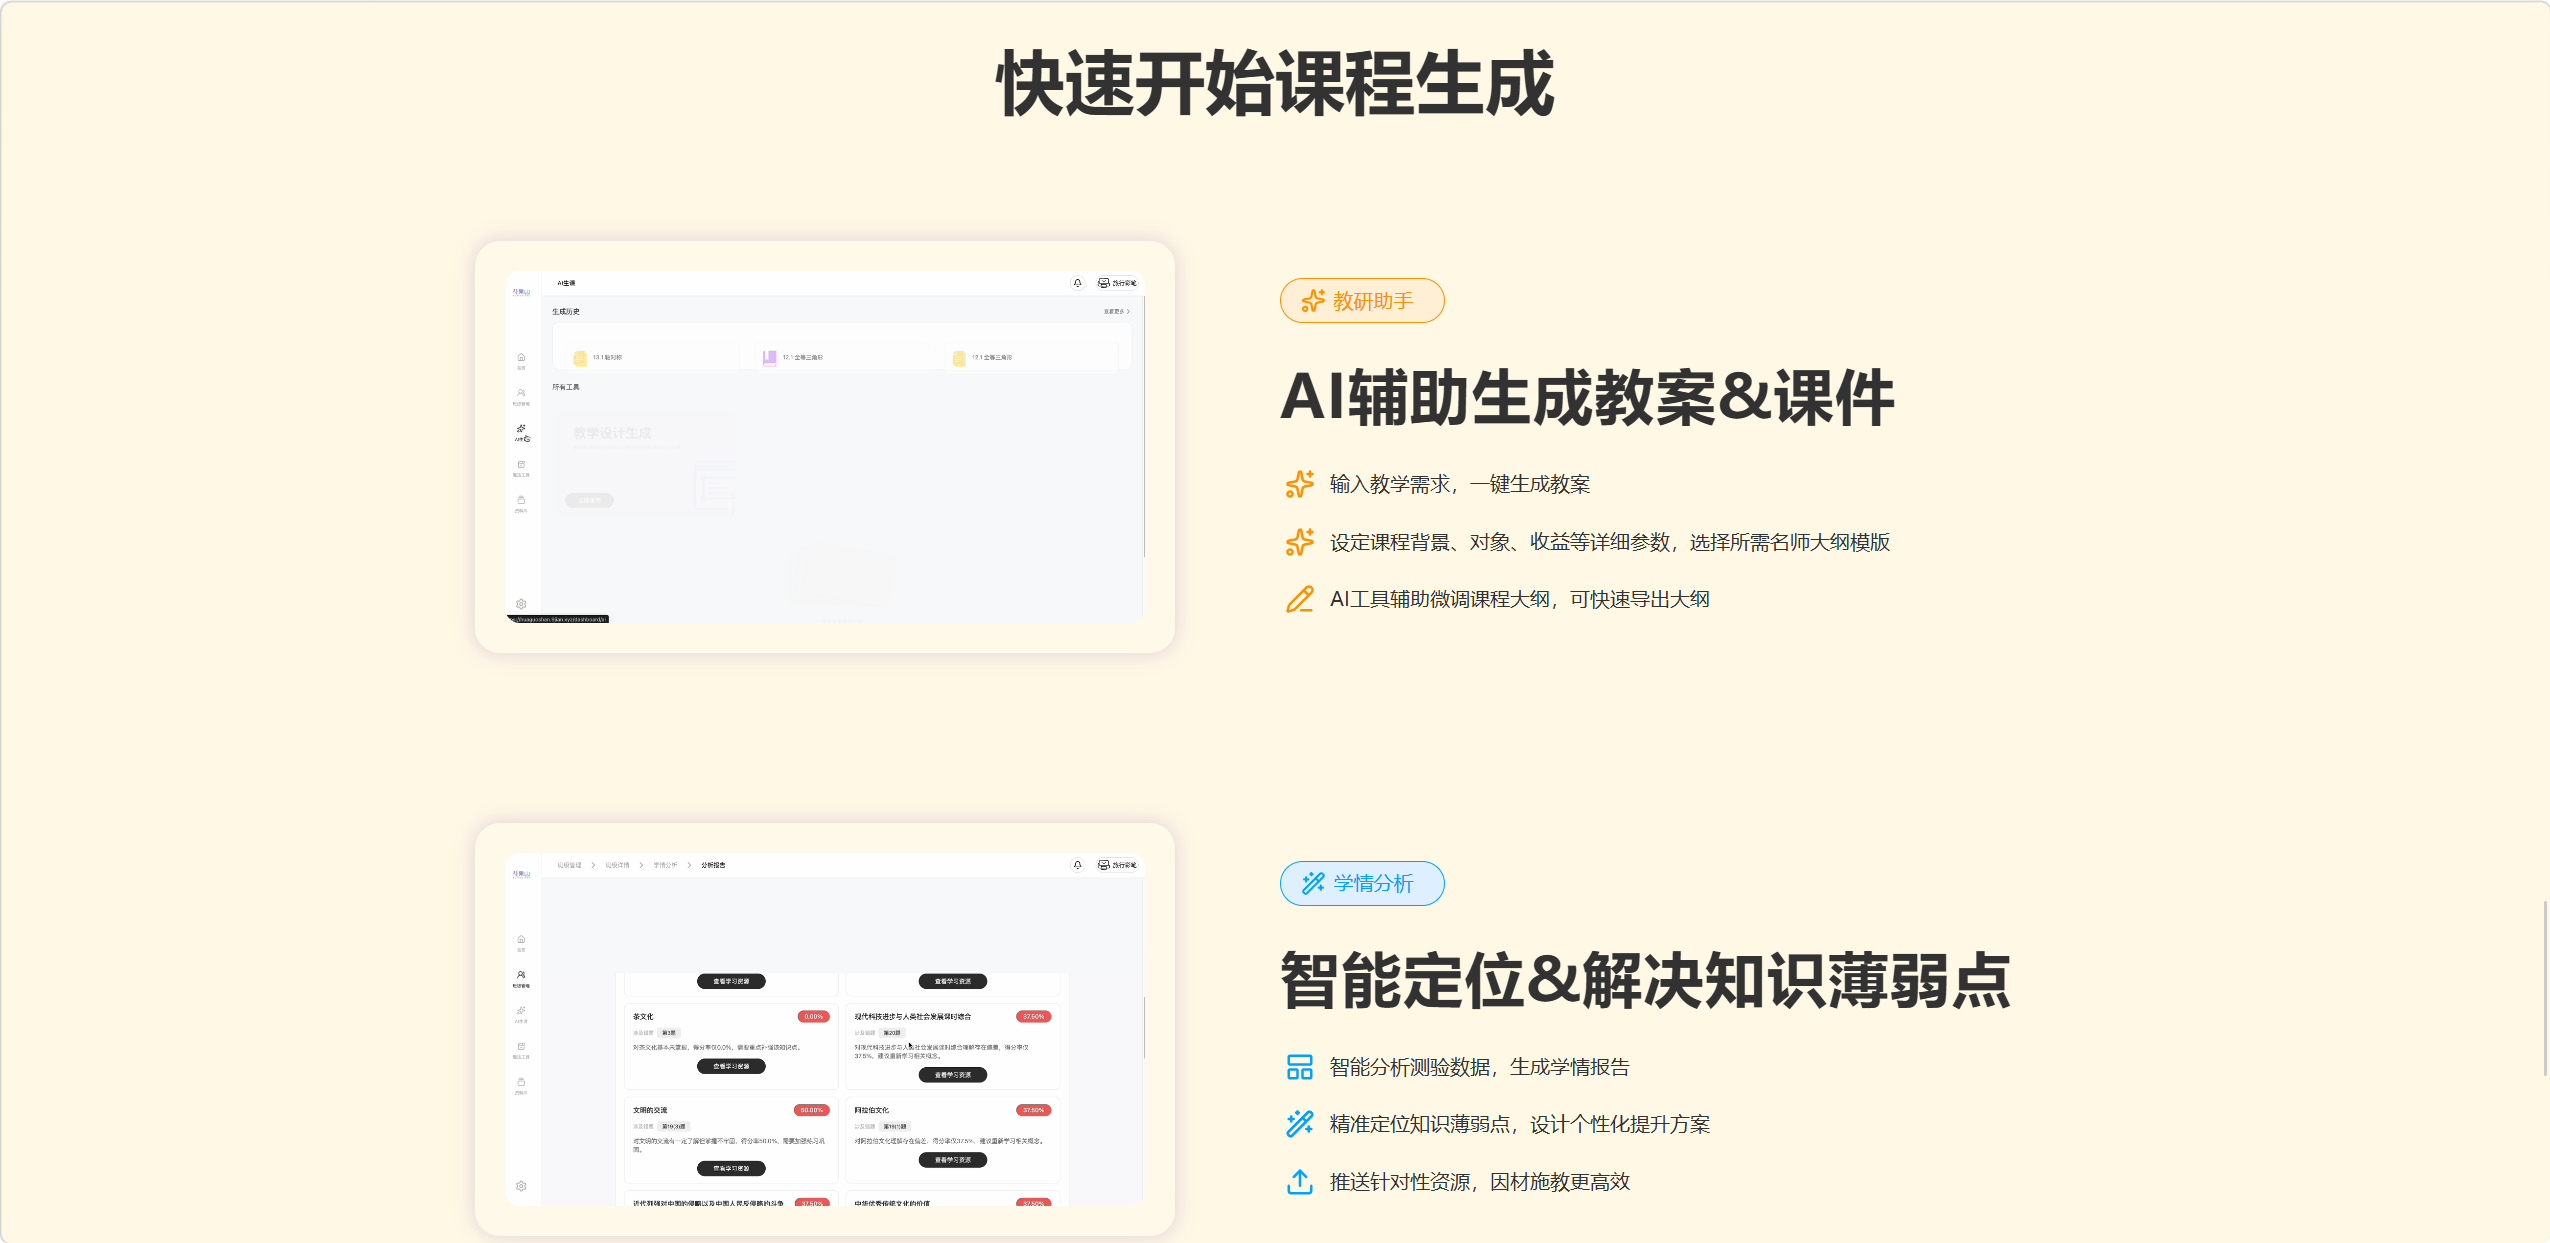This screenshot has width=2550, height=1243.
Task: Click the sparkle icon beside 设定课程背景
Action: pos(1299,542)
